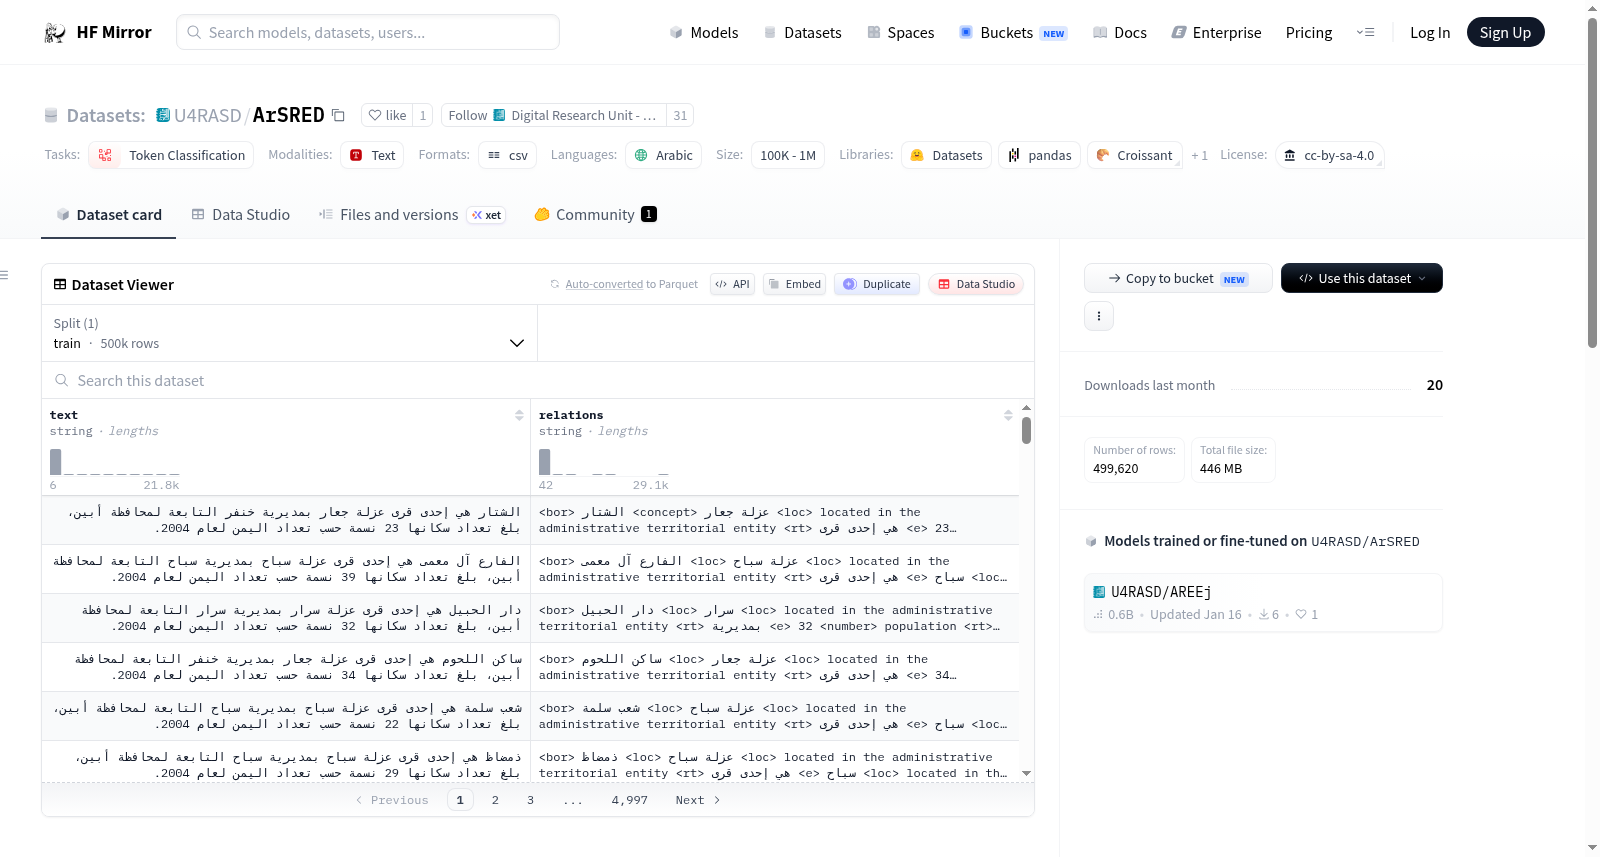Go to page 3 of dataset rows
The image size is (1600, 857).
click(530, 800)
